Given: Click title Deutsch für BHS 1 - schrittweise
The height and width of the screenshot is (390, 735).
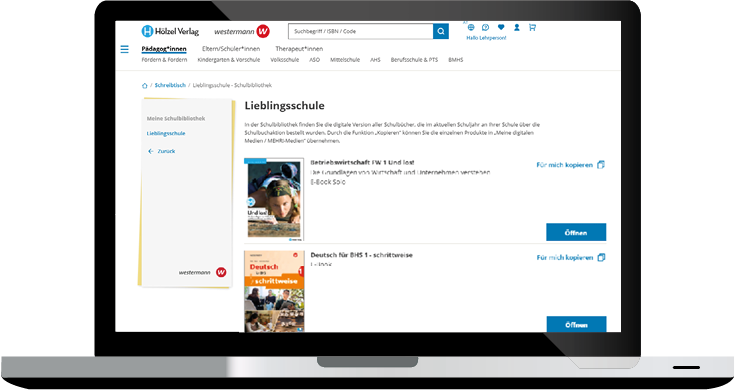Looking at the screenshot, I should (x=361, y=255).
